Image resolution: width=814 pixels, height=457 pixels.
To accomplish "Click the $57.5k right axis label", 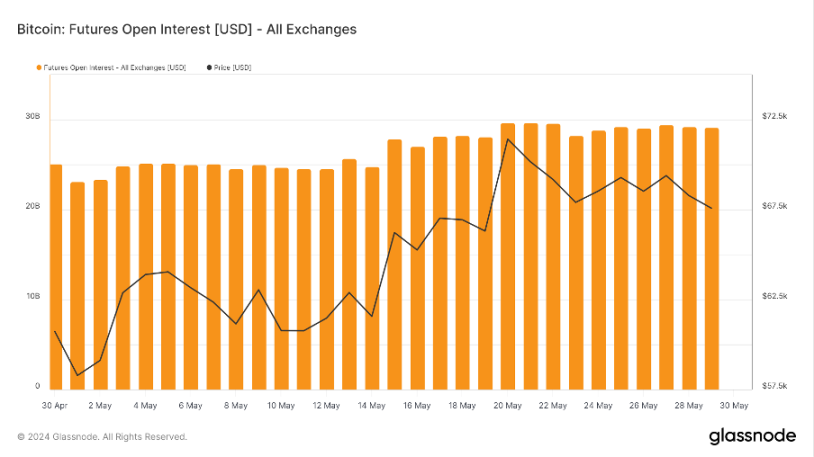I will pyautogui.click(x=775, y=386).
